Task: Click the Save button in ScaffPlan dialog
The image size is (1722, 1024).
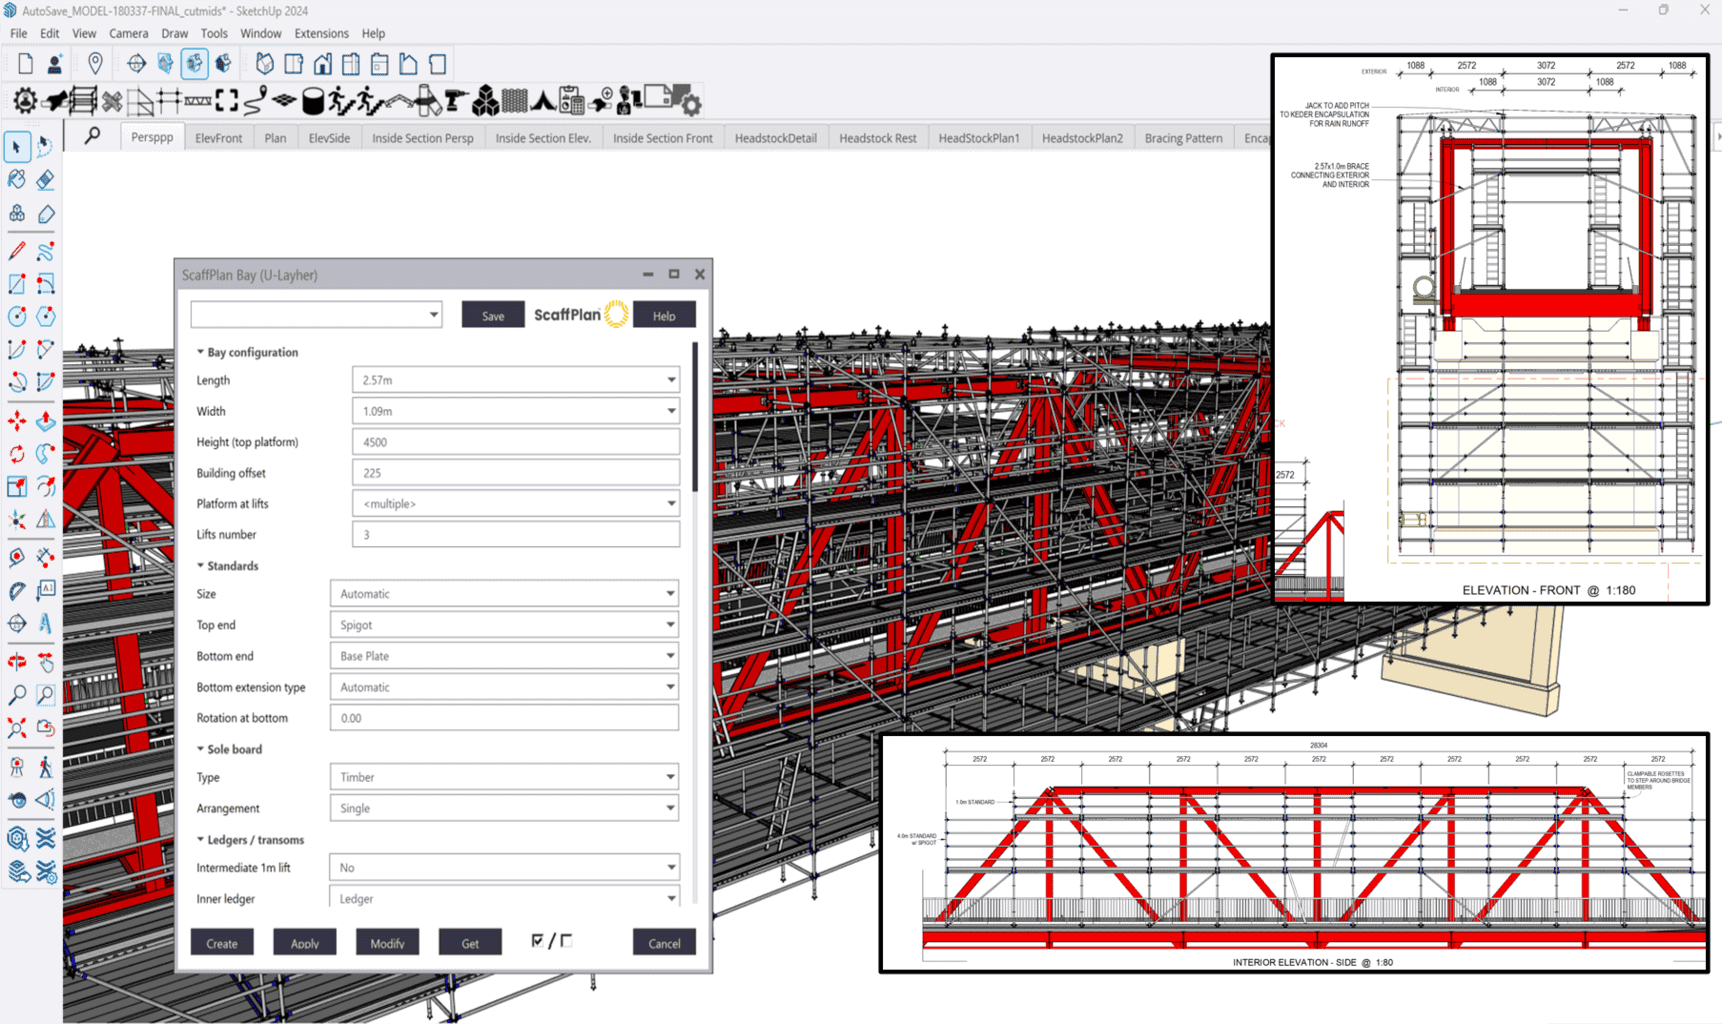Action: (x=493, y=315)
